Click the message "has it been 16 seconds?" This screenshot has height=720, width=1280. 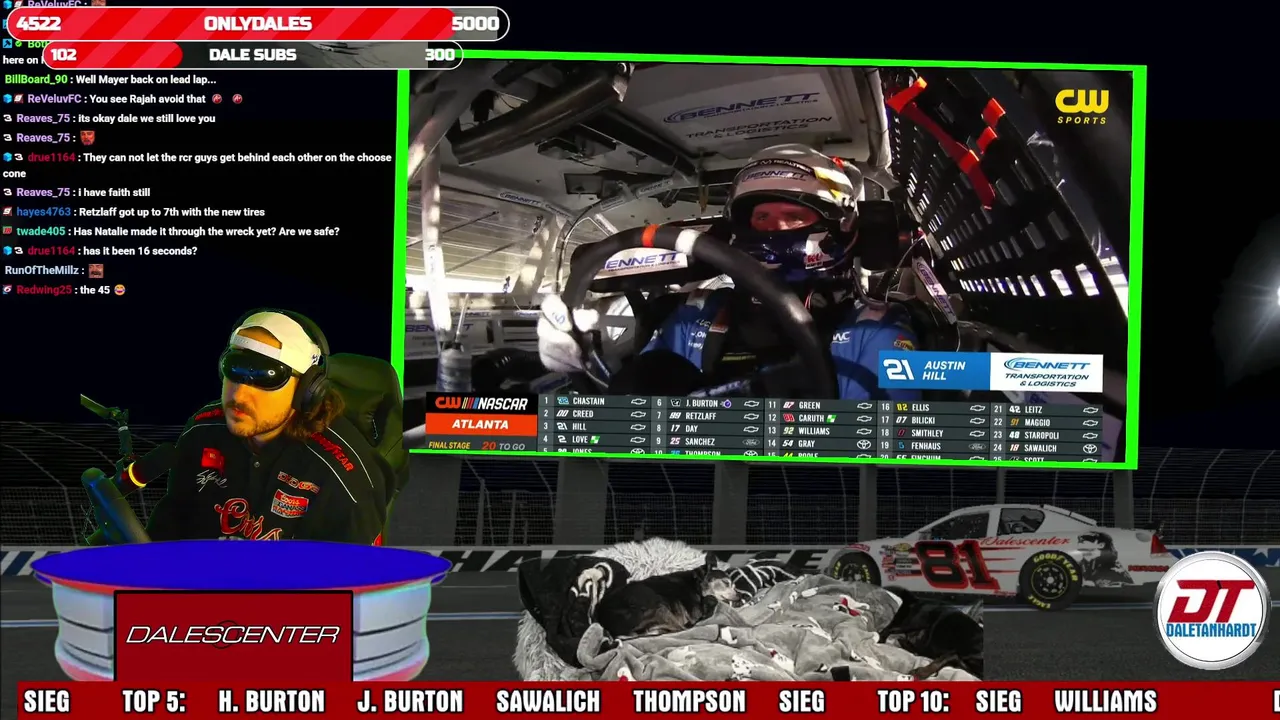(x=140, y=251)
